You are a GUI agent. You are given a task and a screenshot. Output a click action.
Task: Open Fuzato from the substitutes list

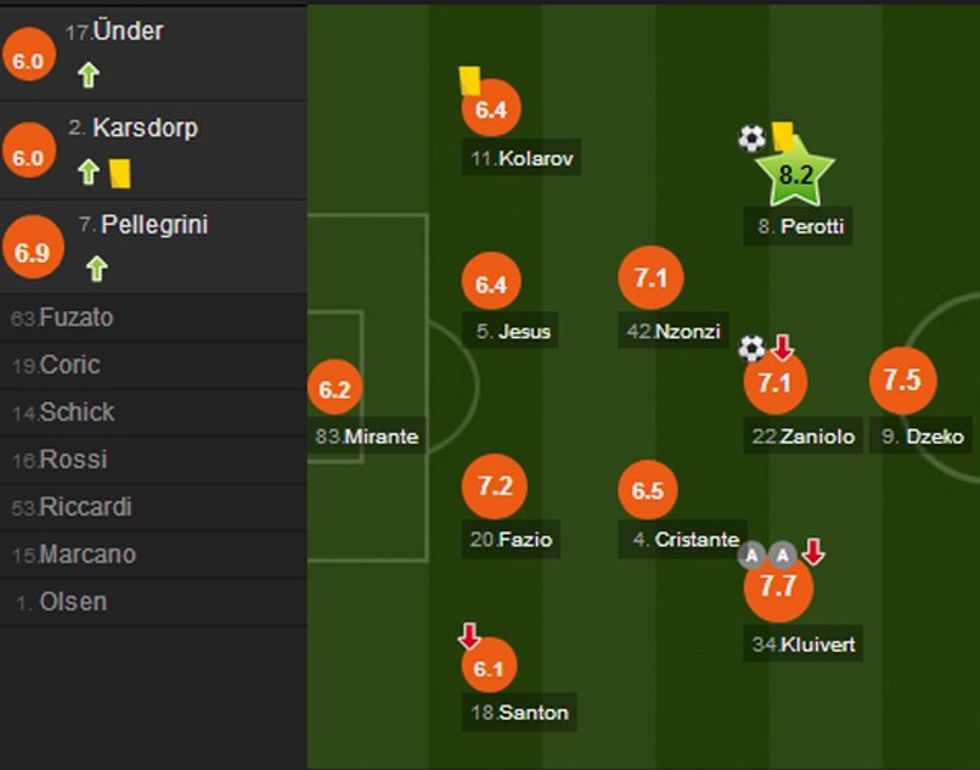pos(75,318)
